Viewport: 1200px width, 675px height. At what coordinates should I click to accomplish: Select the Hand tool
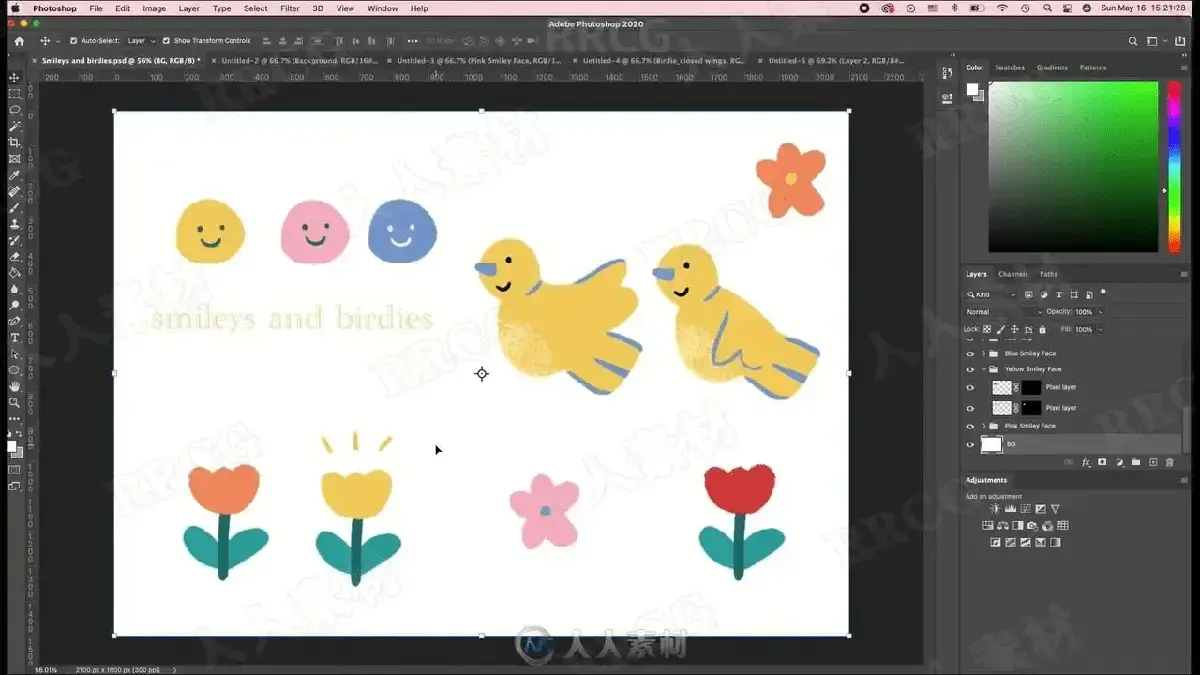coord(15,386)
